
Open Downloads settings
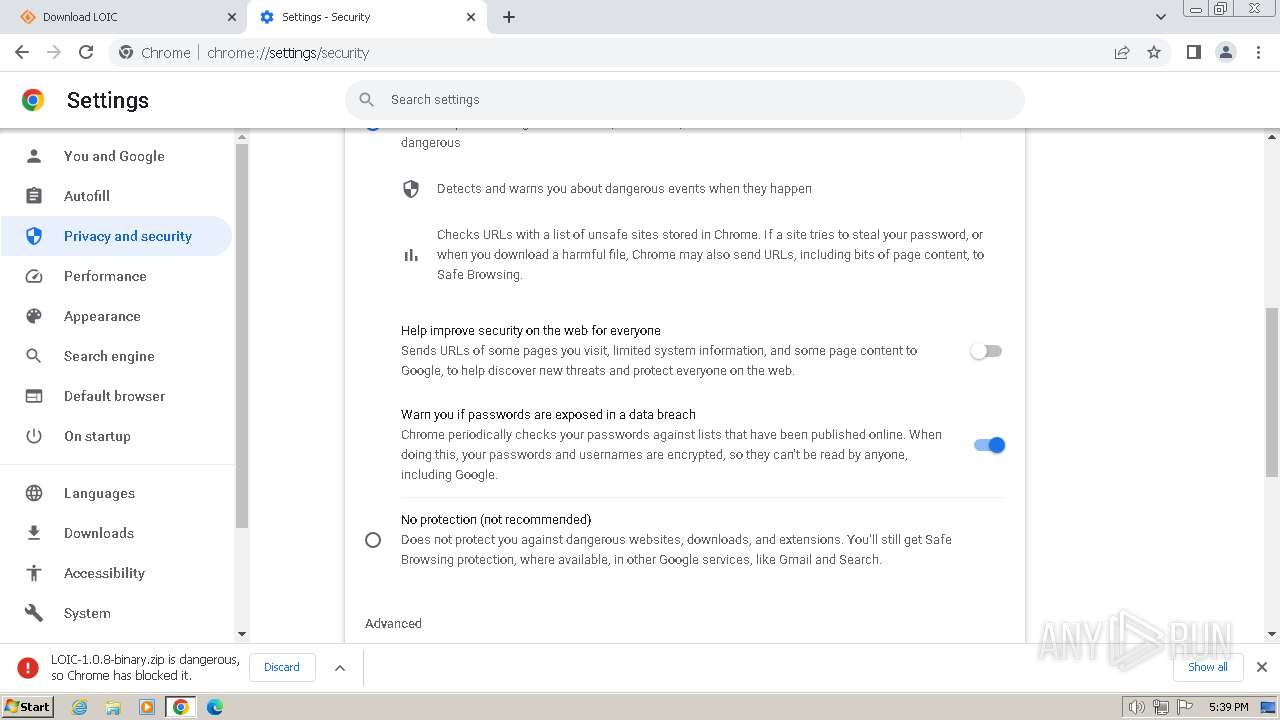[116, 533]
